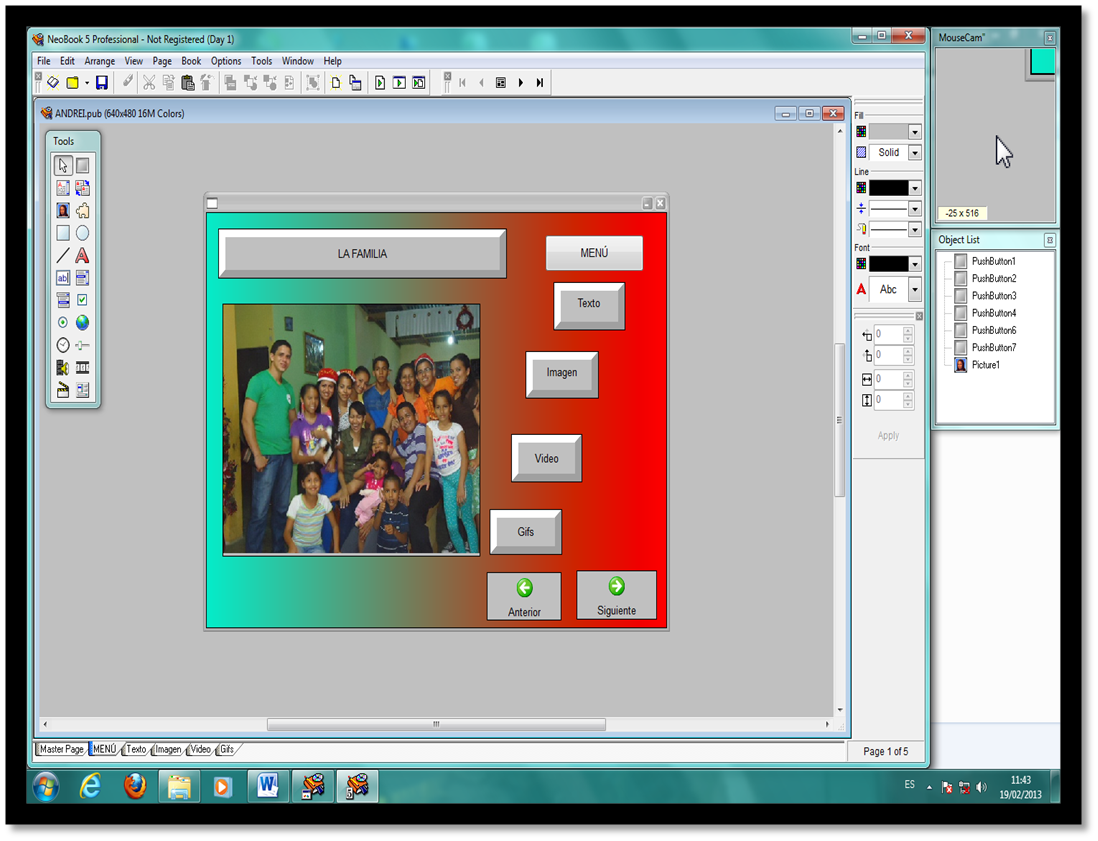Select the arrow selection tool
Viewport: 1098px width, 841px height.
(62, 164)
